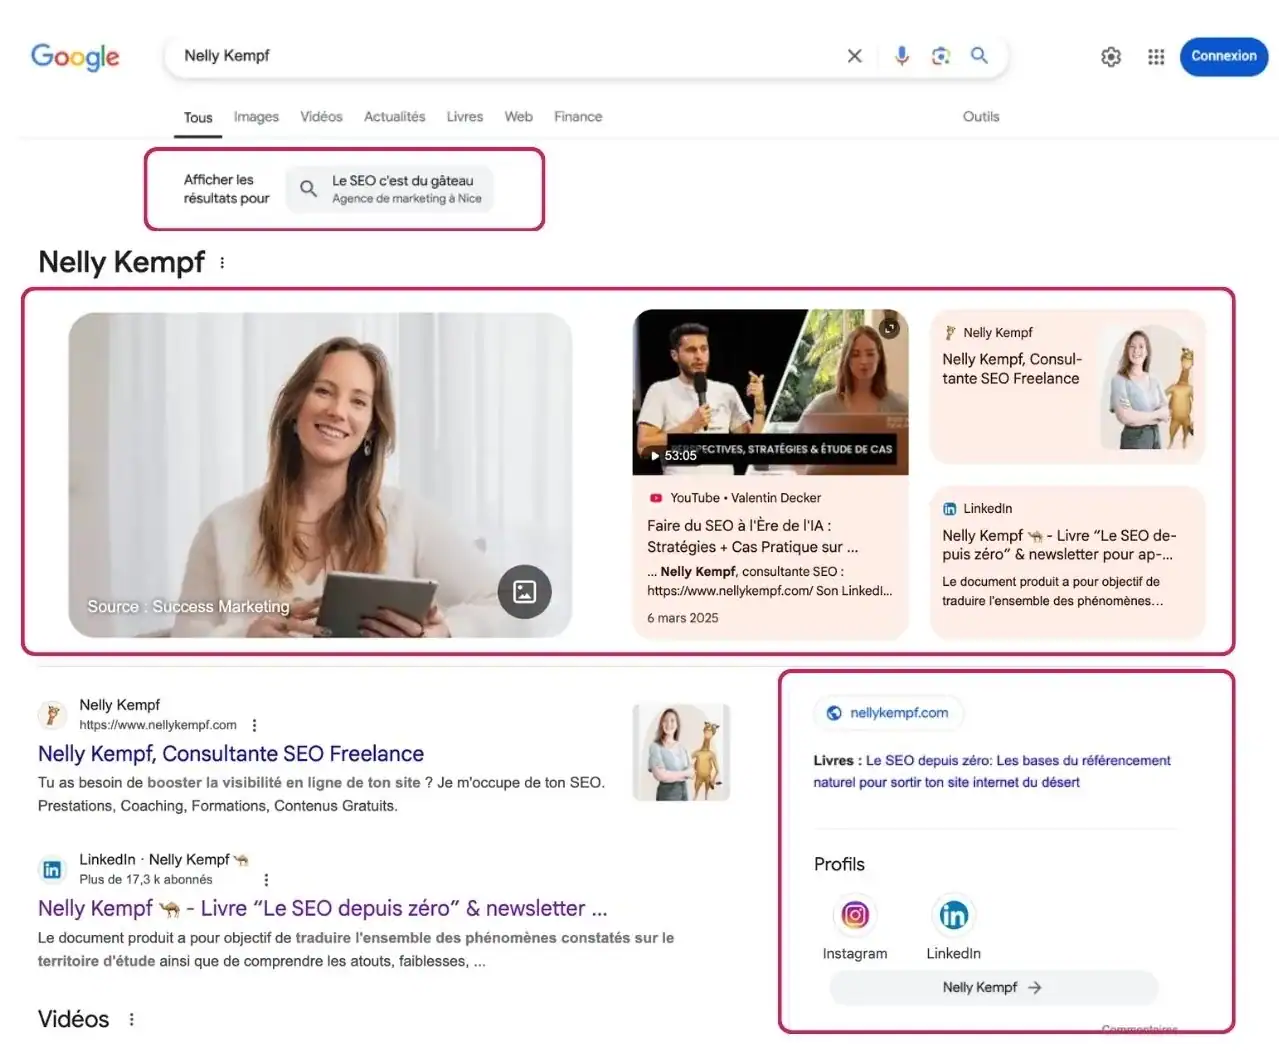Play the 53:05 YouTube video thumbnail
The width and height of the screenshot is (1279, 1051).
click(x=770, y=392)
